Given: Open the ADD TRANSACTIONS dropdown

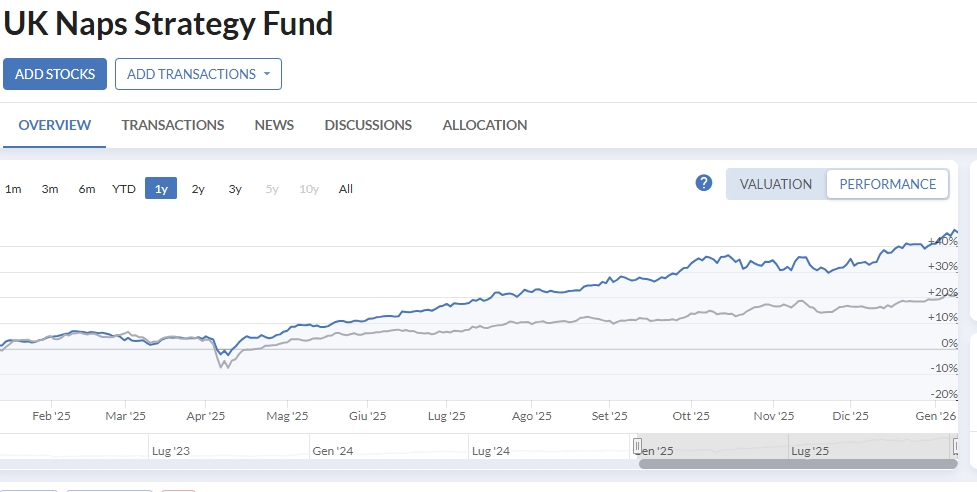Looking at the screenshot, I should [x=198, y=74].
